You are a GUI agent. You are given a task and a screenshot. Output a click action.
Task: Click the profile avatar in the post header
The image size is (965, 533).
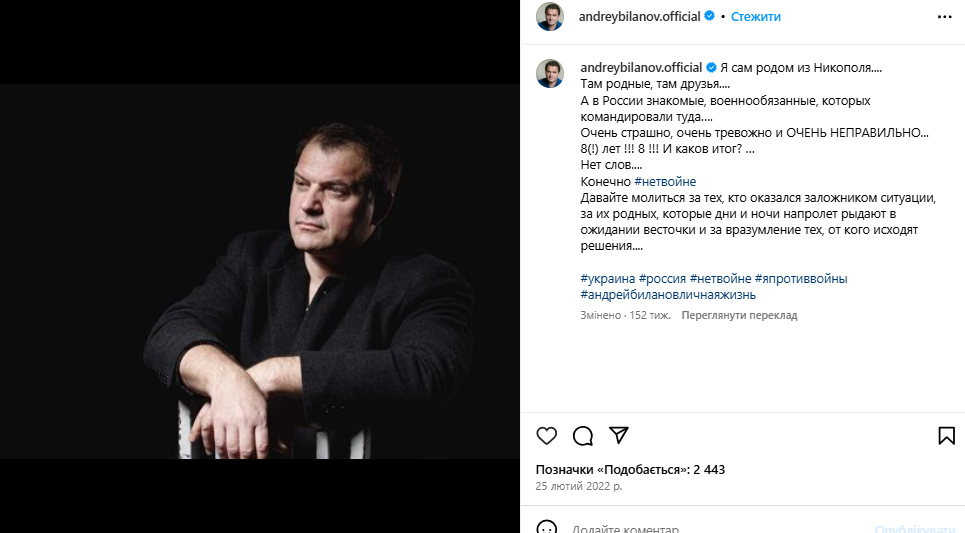click(x=549, y=17)
